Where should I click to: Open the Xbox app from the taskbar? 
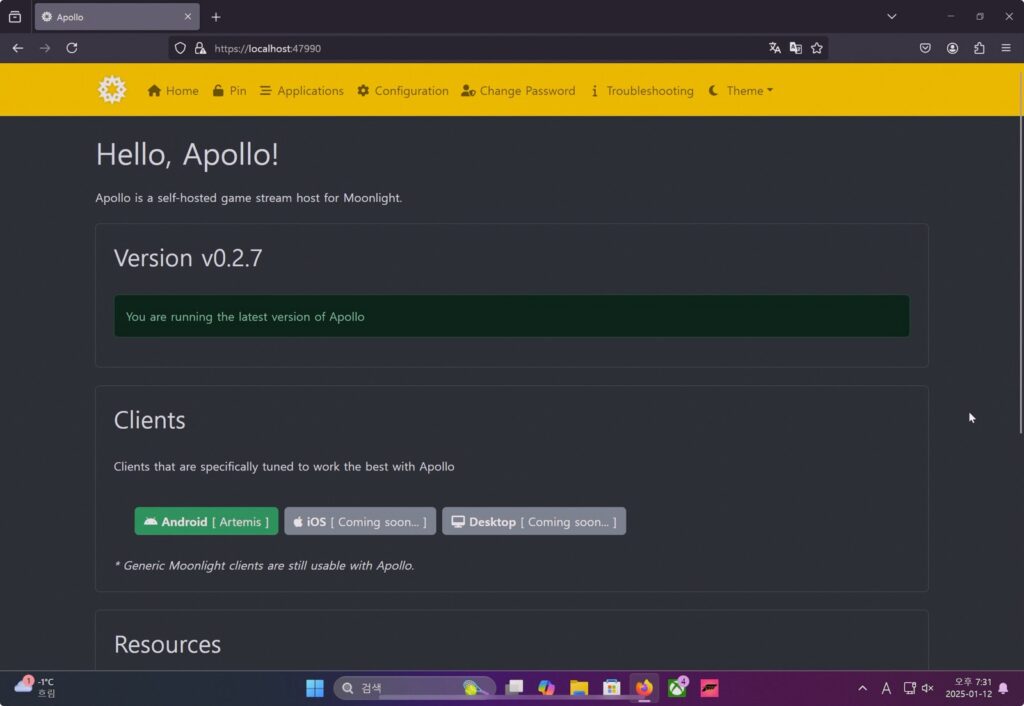(677, 688)
